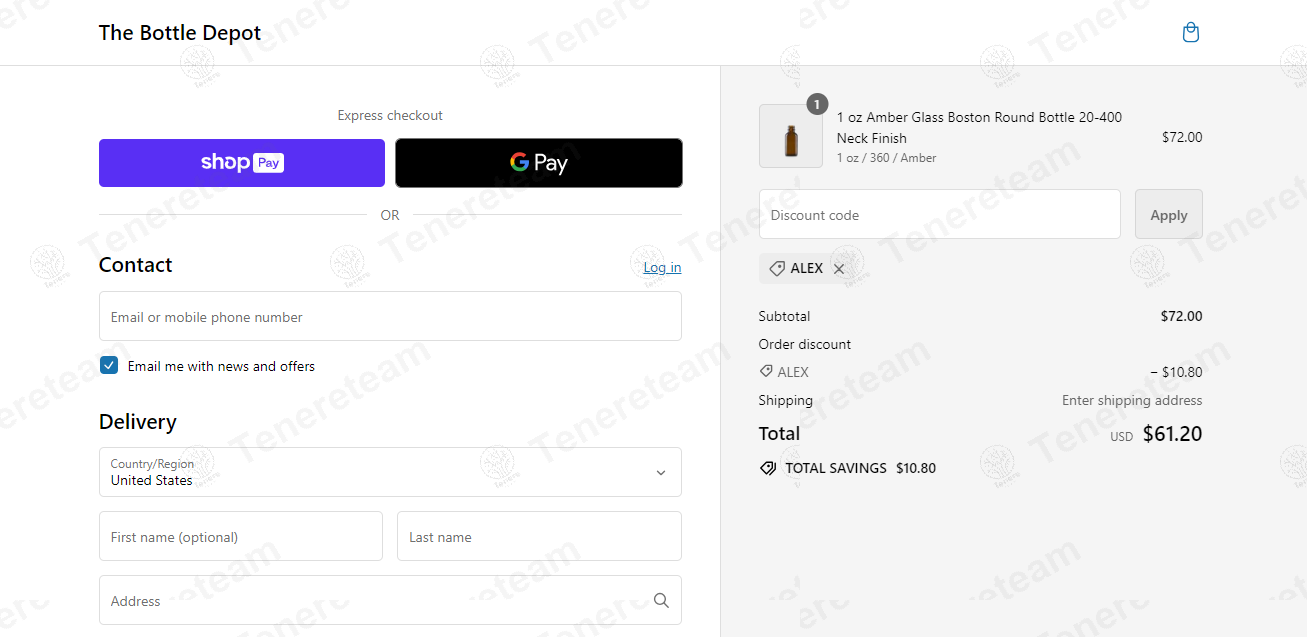Click the quantity badge on product image
Image resolution: width=1307 pixels, height=637 pixels.
tap(817, 104)
